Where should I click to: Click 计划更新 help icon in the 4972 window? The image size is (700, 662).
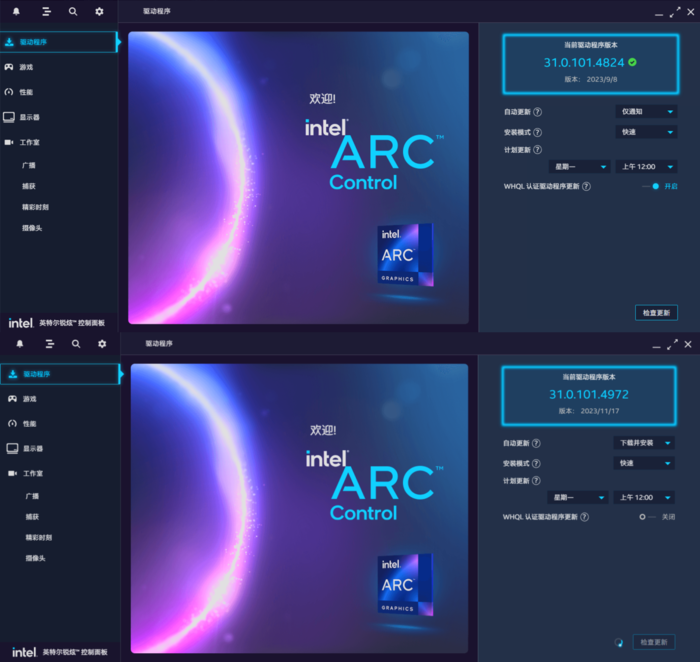[x=536, y=480]
